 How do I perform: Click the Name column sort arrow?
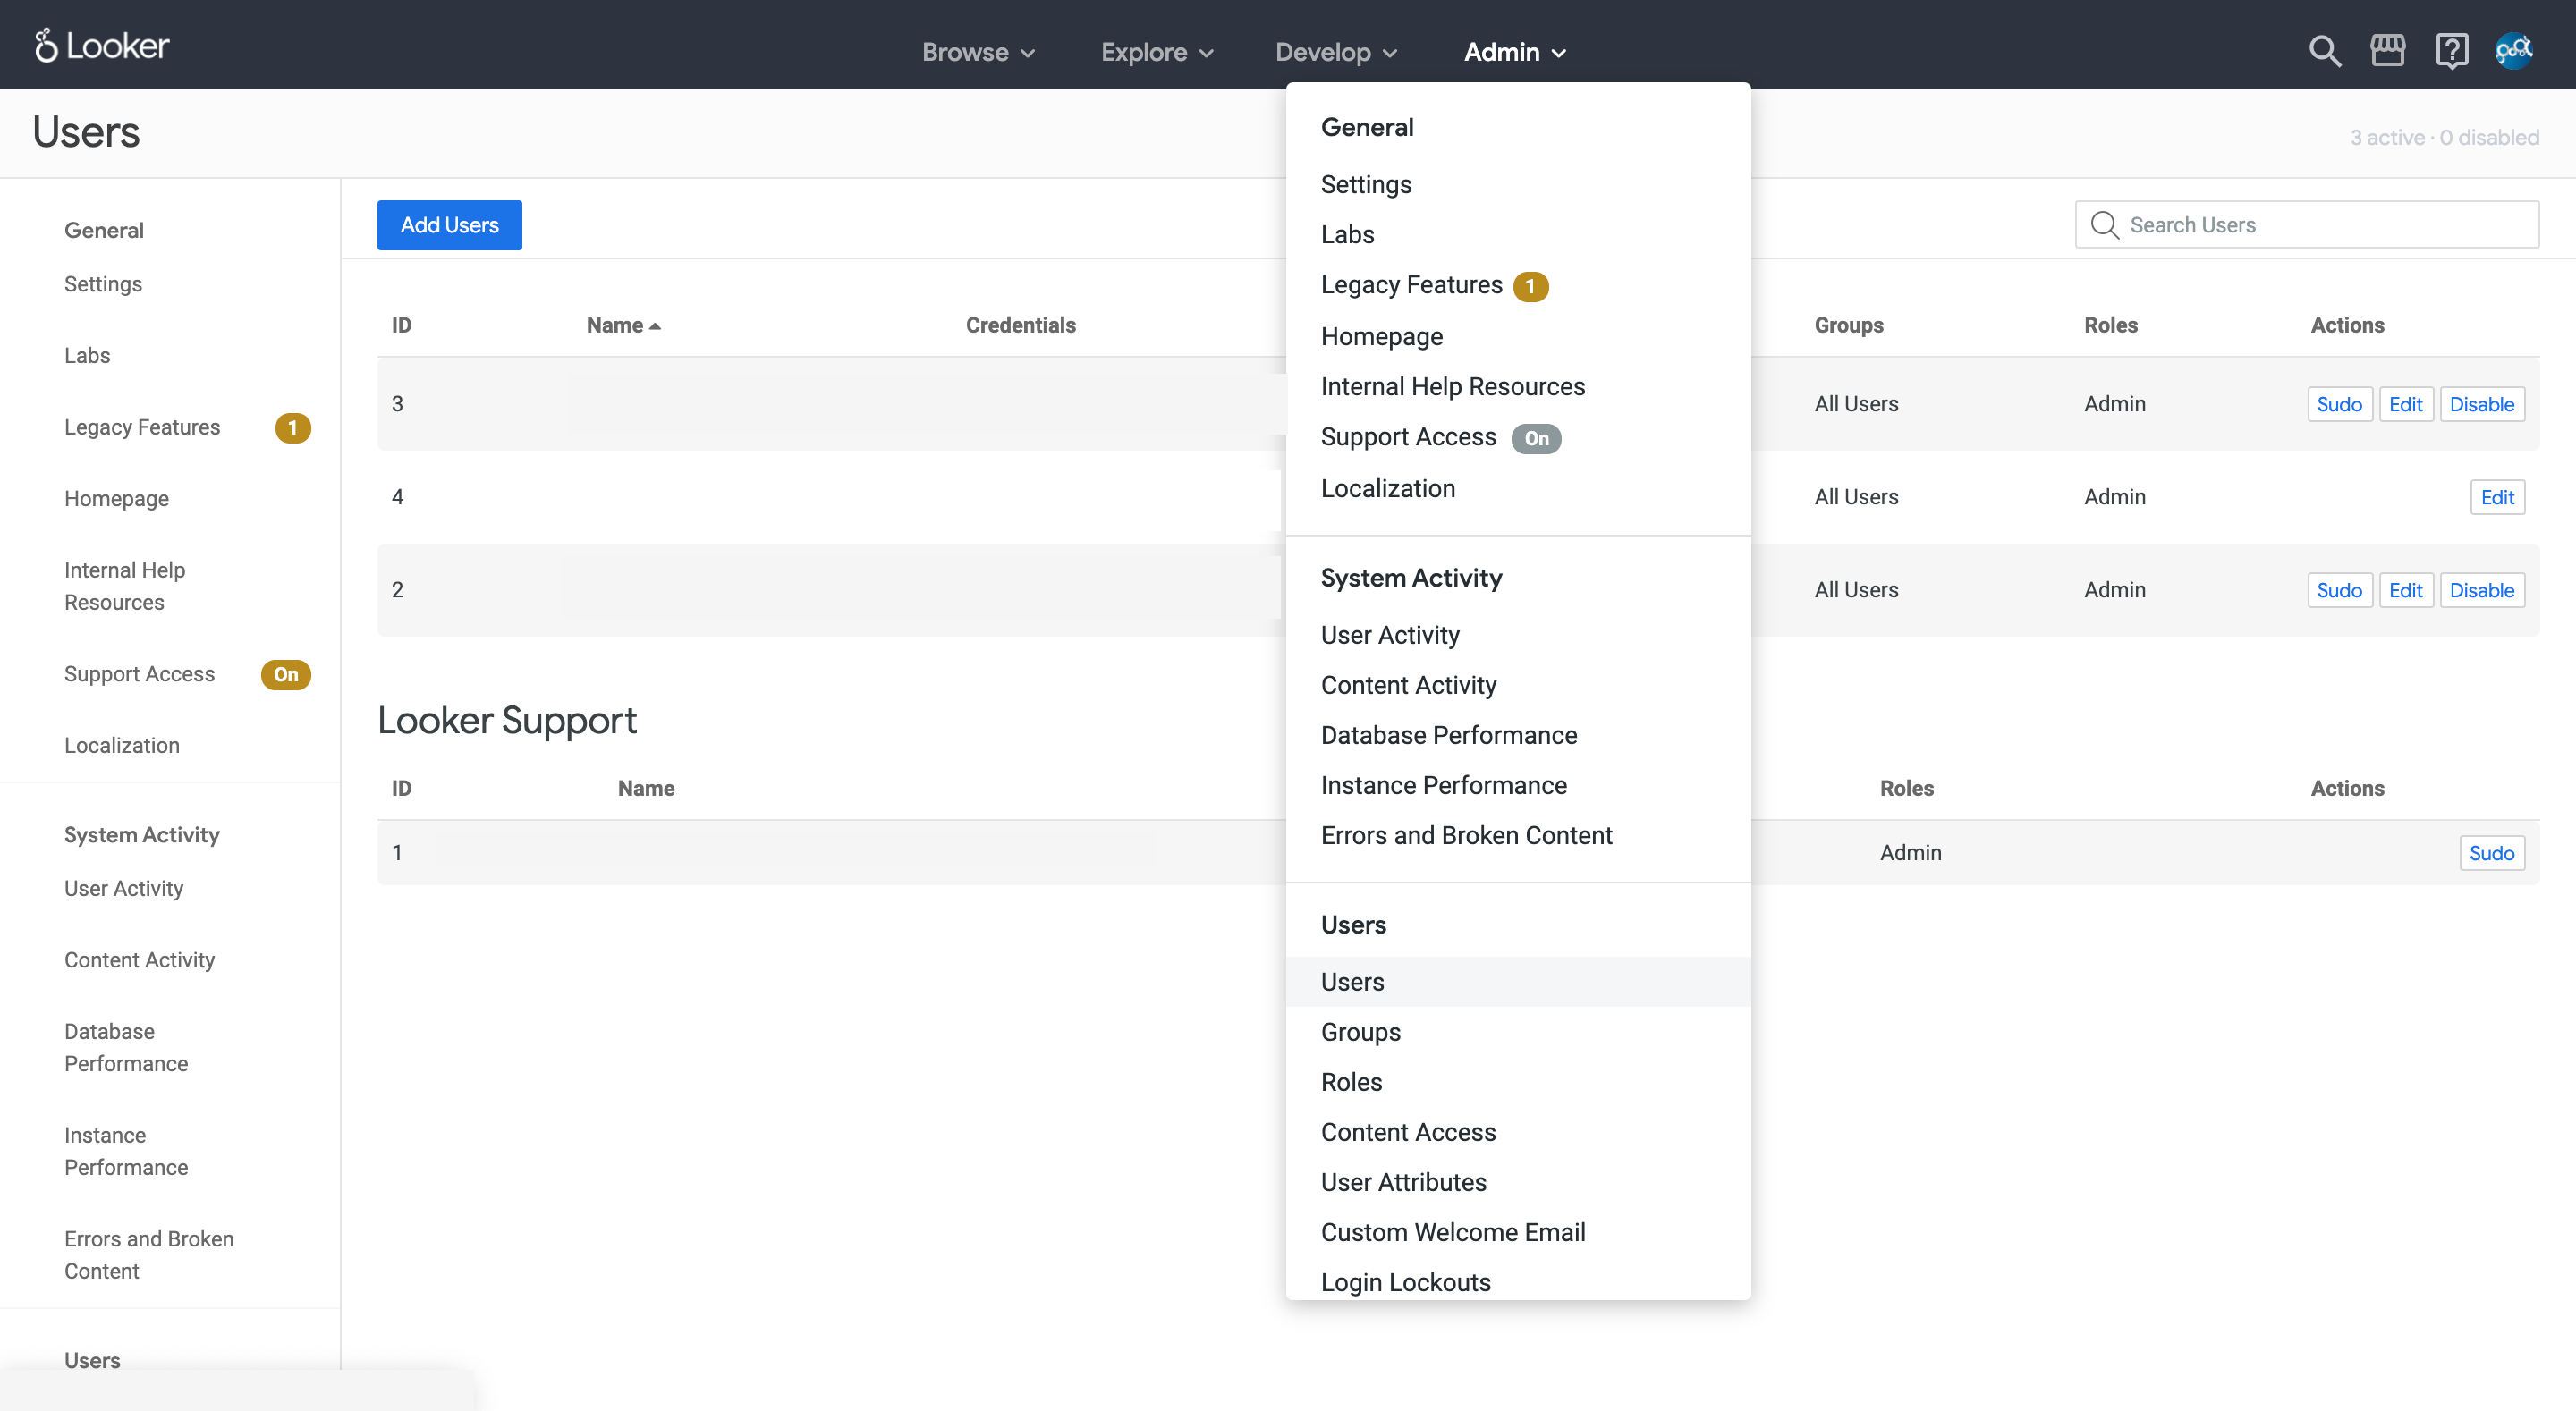point(655,327)
